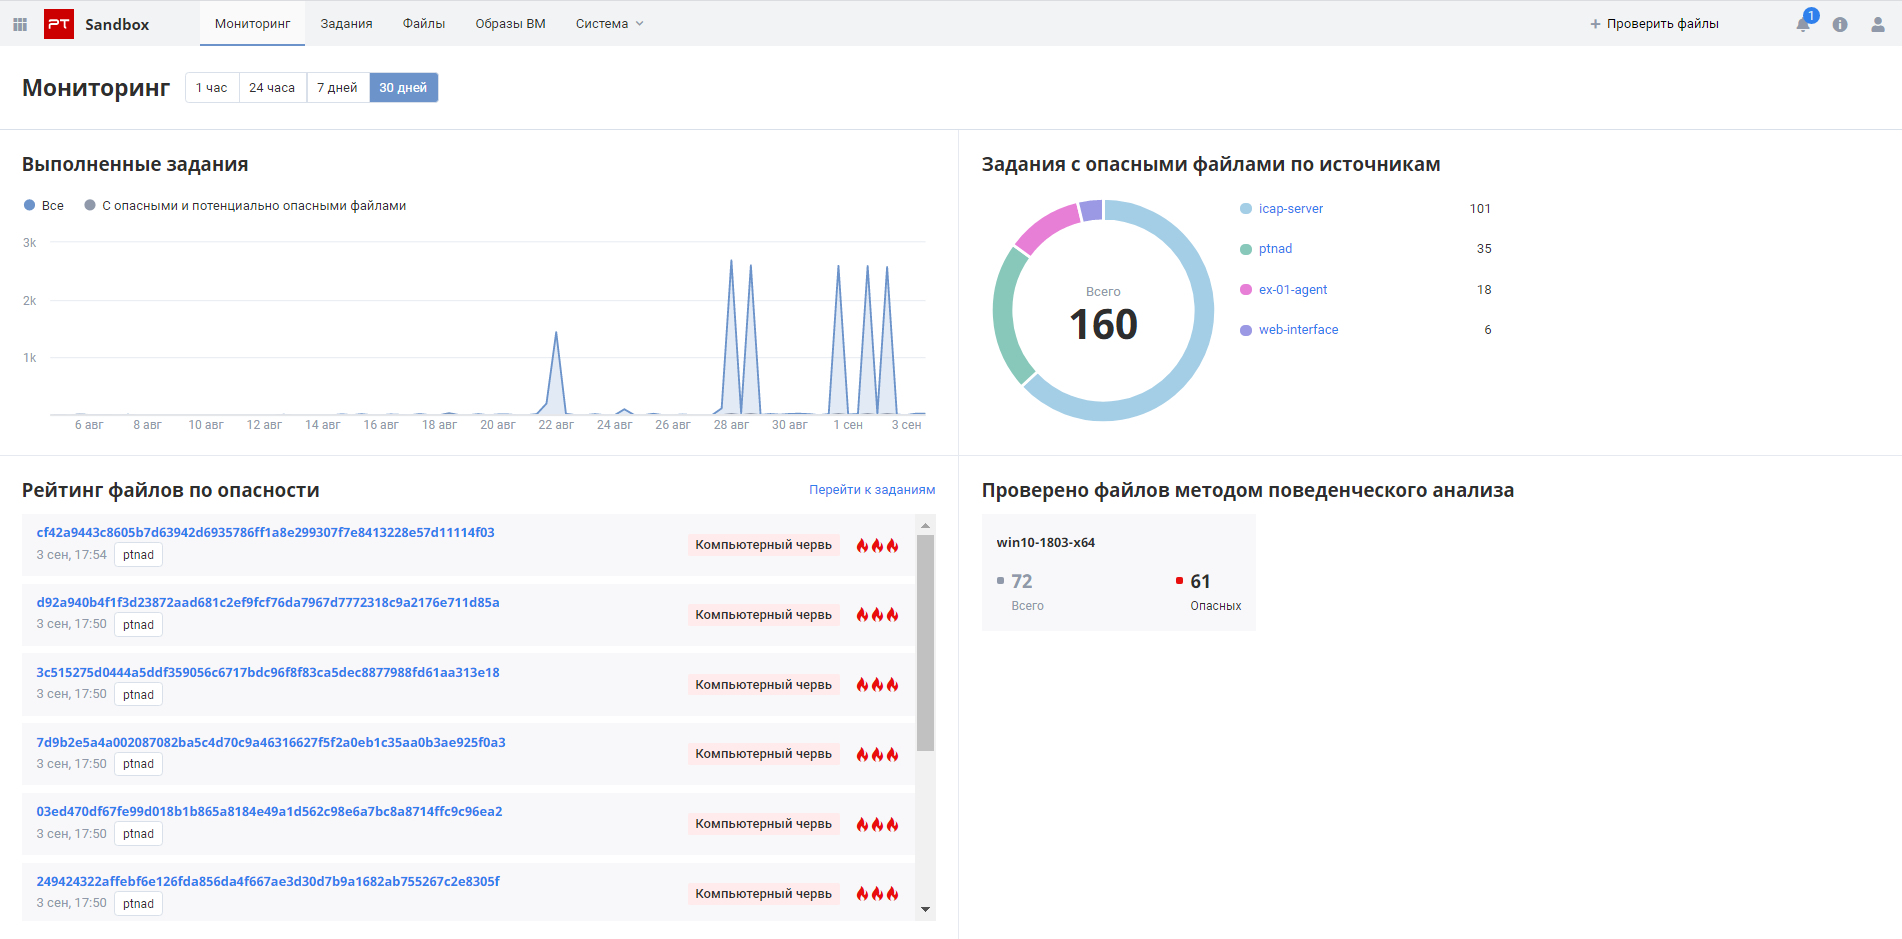Open the user profile icon
The image size is (1902, 939).
point(1877,24)
